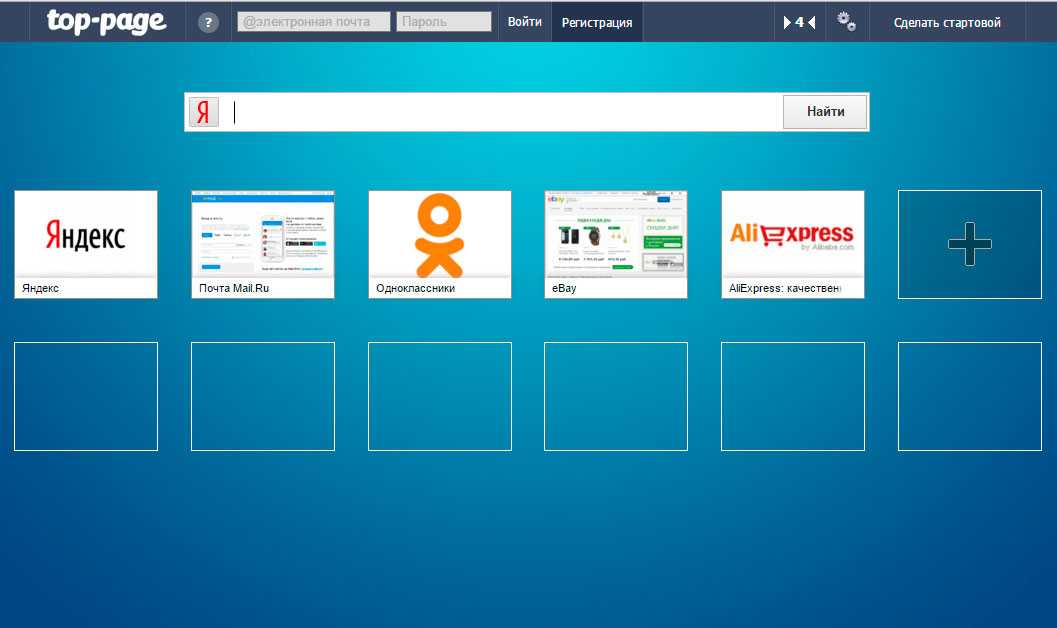Select the first empty tile in second row

86,396
